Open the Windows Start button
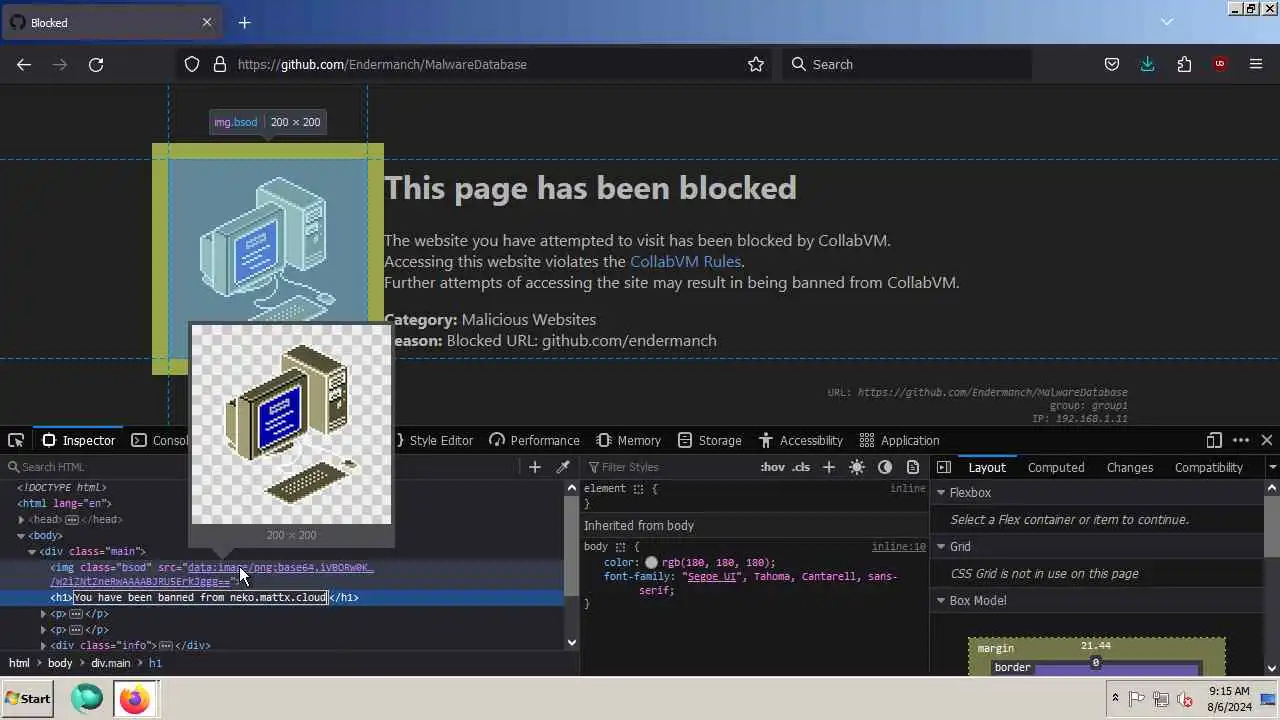The height and width of the screenshot is (720, 1280). click(x=28, y=698)
